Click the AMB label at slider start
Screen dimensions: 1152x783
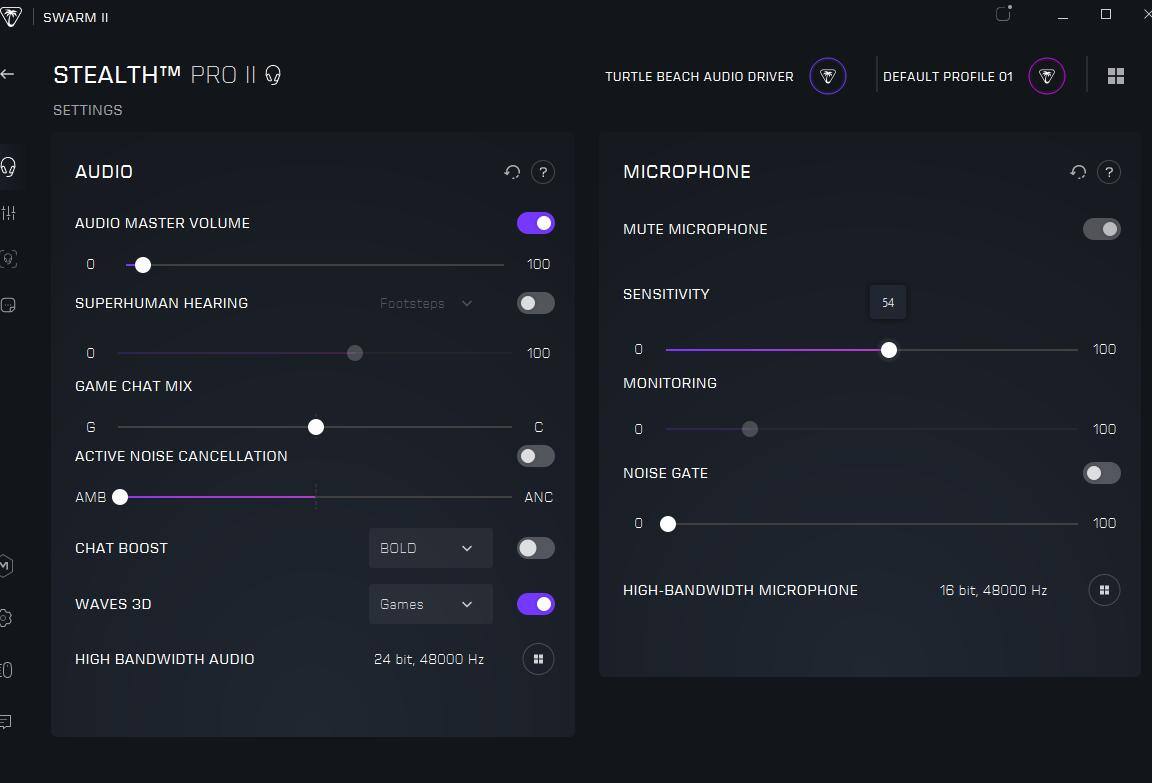pyautogui.click(x=90, y=497)
